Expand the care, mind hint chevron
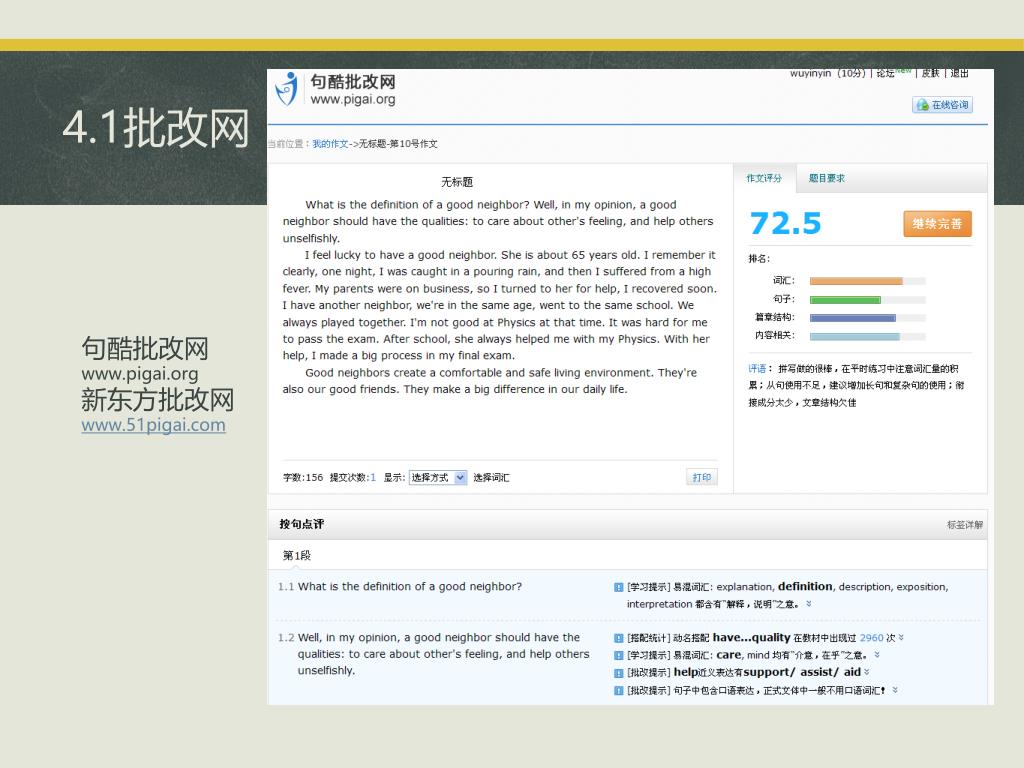The width and height of the screenshot is (1024, 768). [877, 654]
